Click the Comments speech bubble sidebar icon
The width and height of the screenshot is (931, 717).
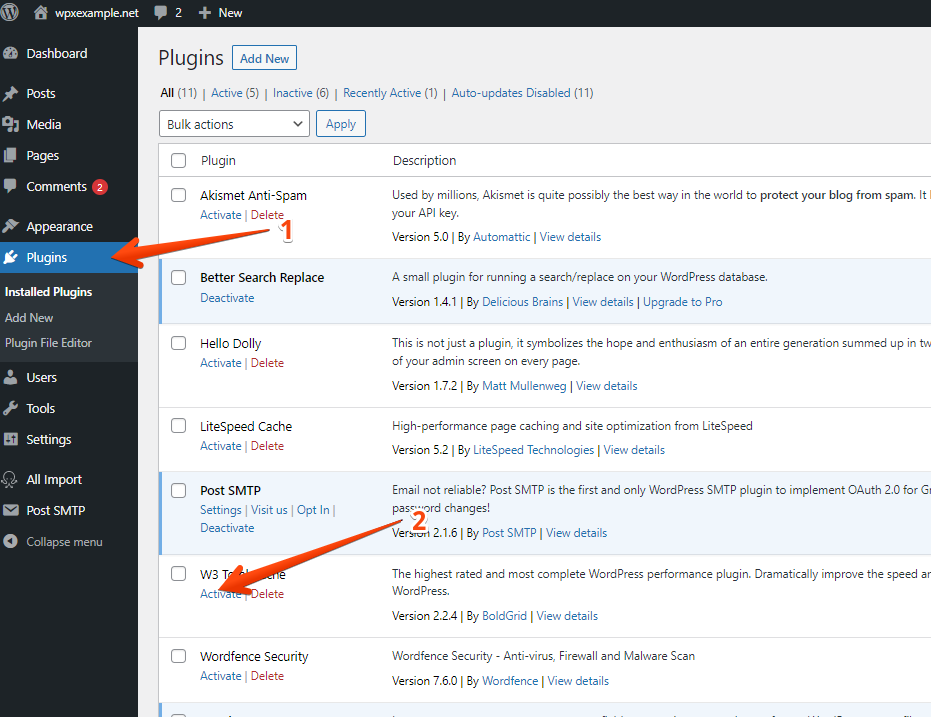pos(10,186)
